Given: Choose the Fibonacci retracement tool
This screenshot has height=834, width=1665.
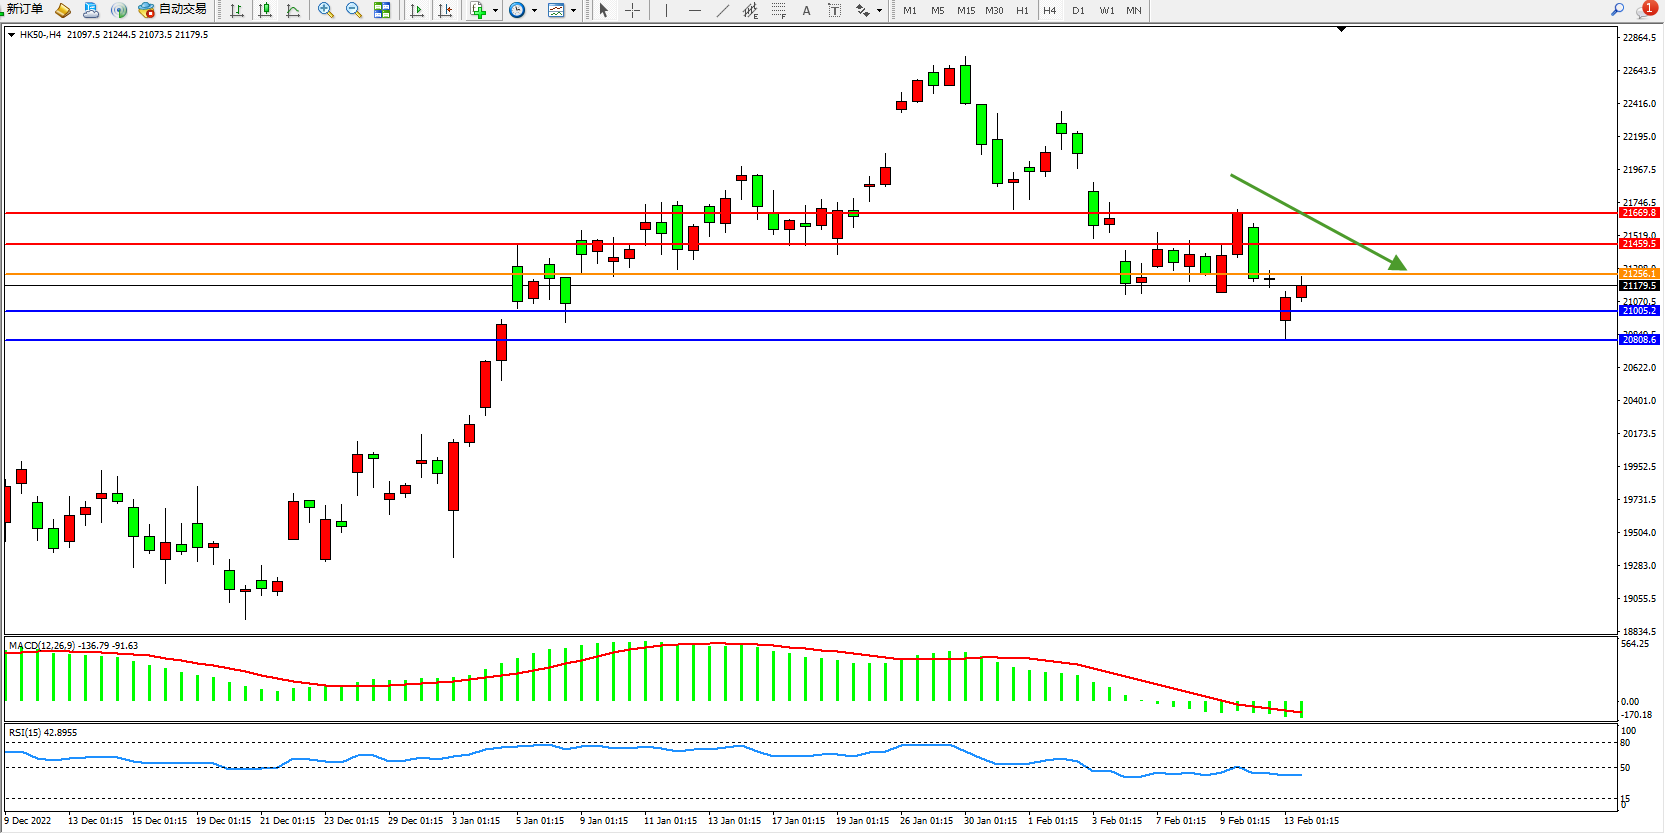Looking at the screenshot, I should point(778,10).
